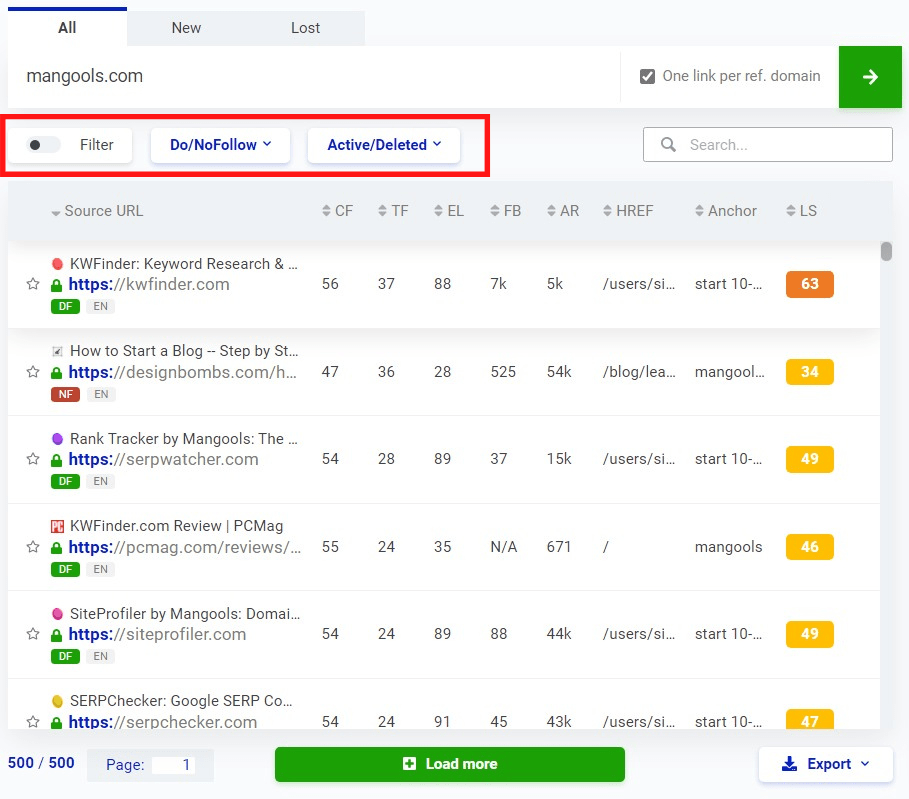
Task: Open the pcmag.com/reviews link
Action: pyautogui.click(x=185, y=547)
